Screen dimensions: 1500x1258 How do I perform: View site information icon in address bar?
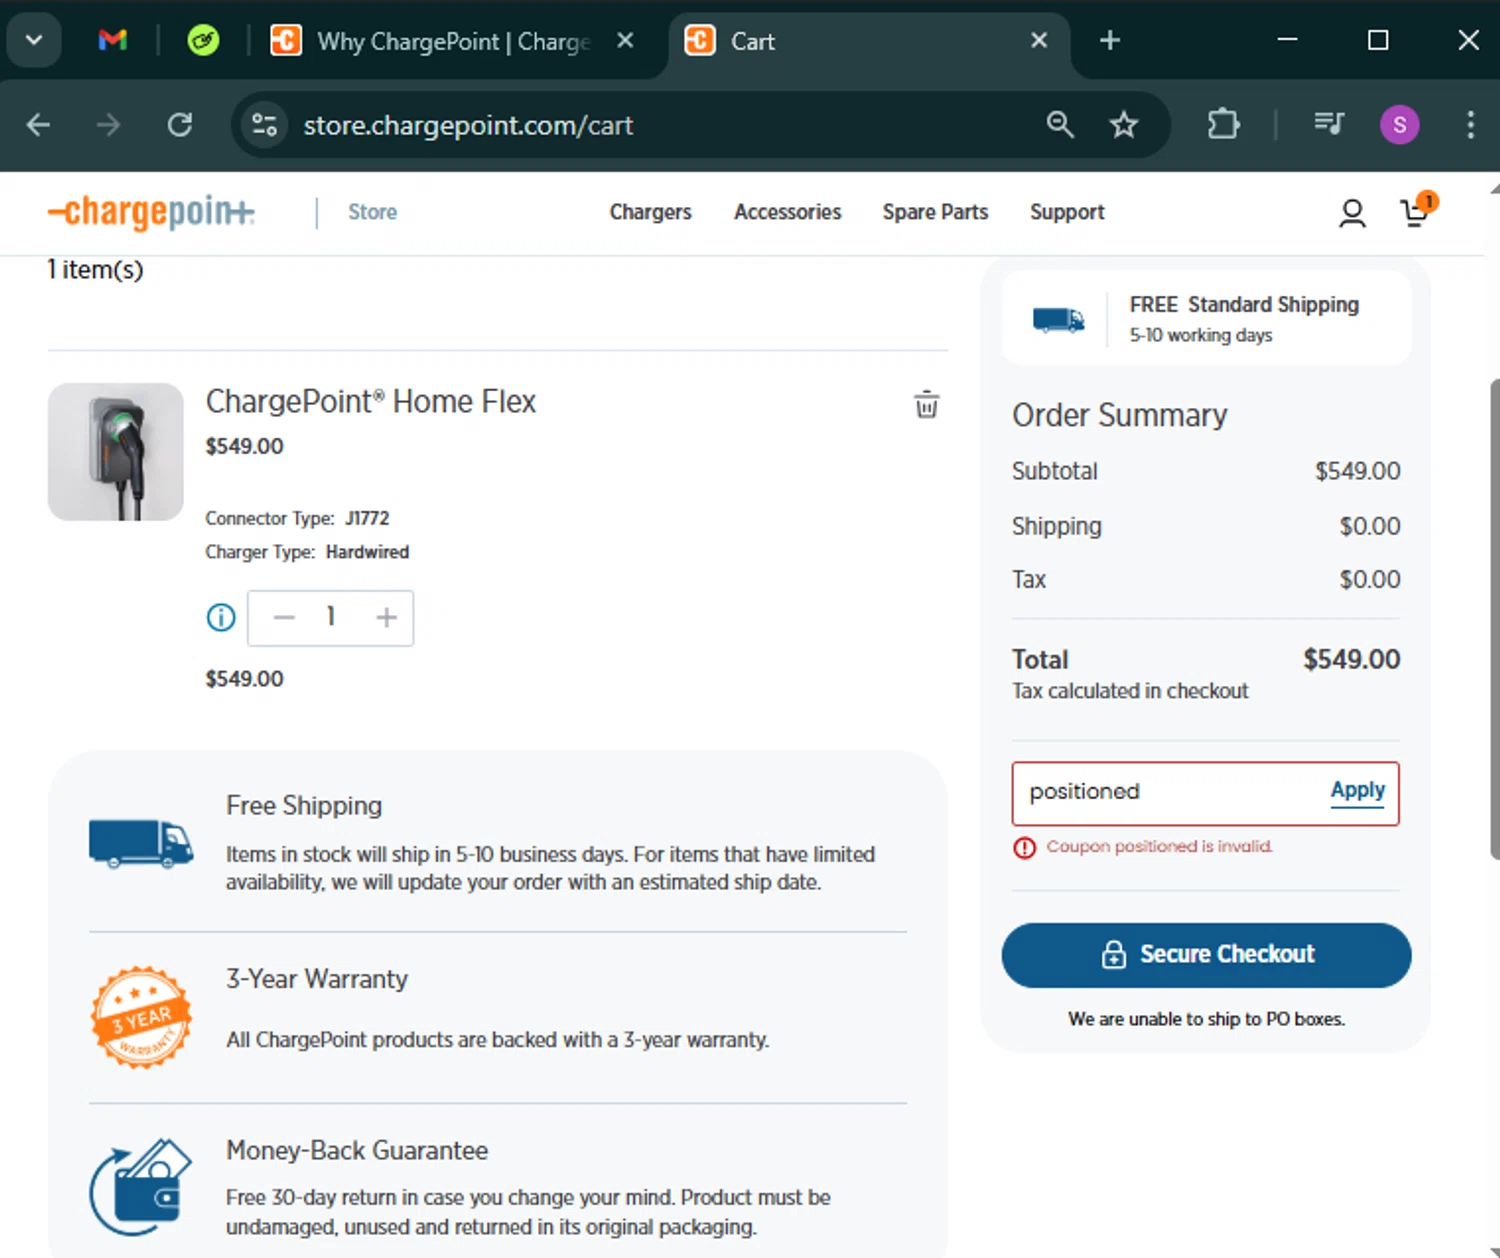click(x=265, y=125)
